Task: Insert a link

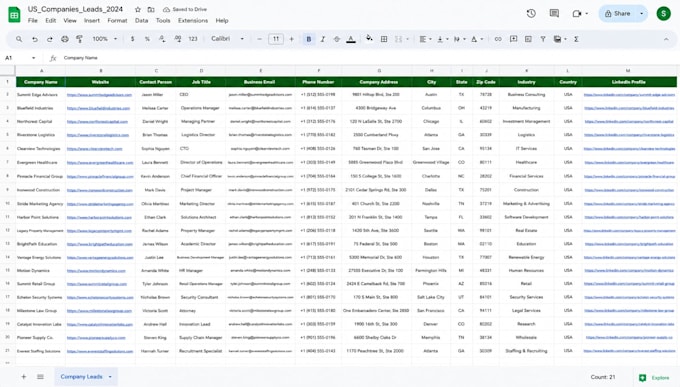Action: point(498,39)
